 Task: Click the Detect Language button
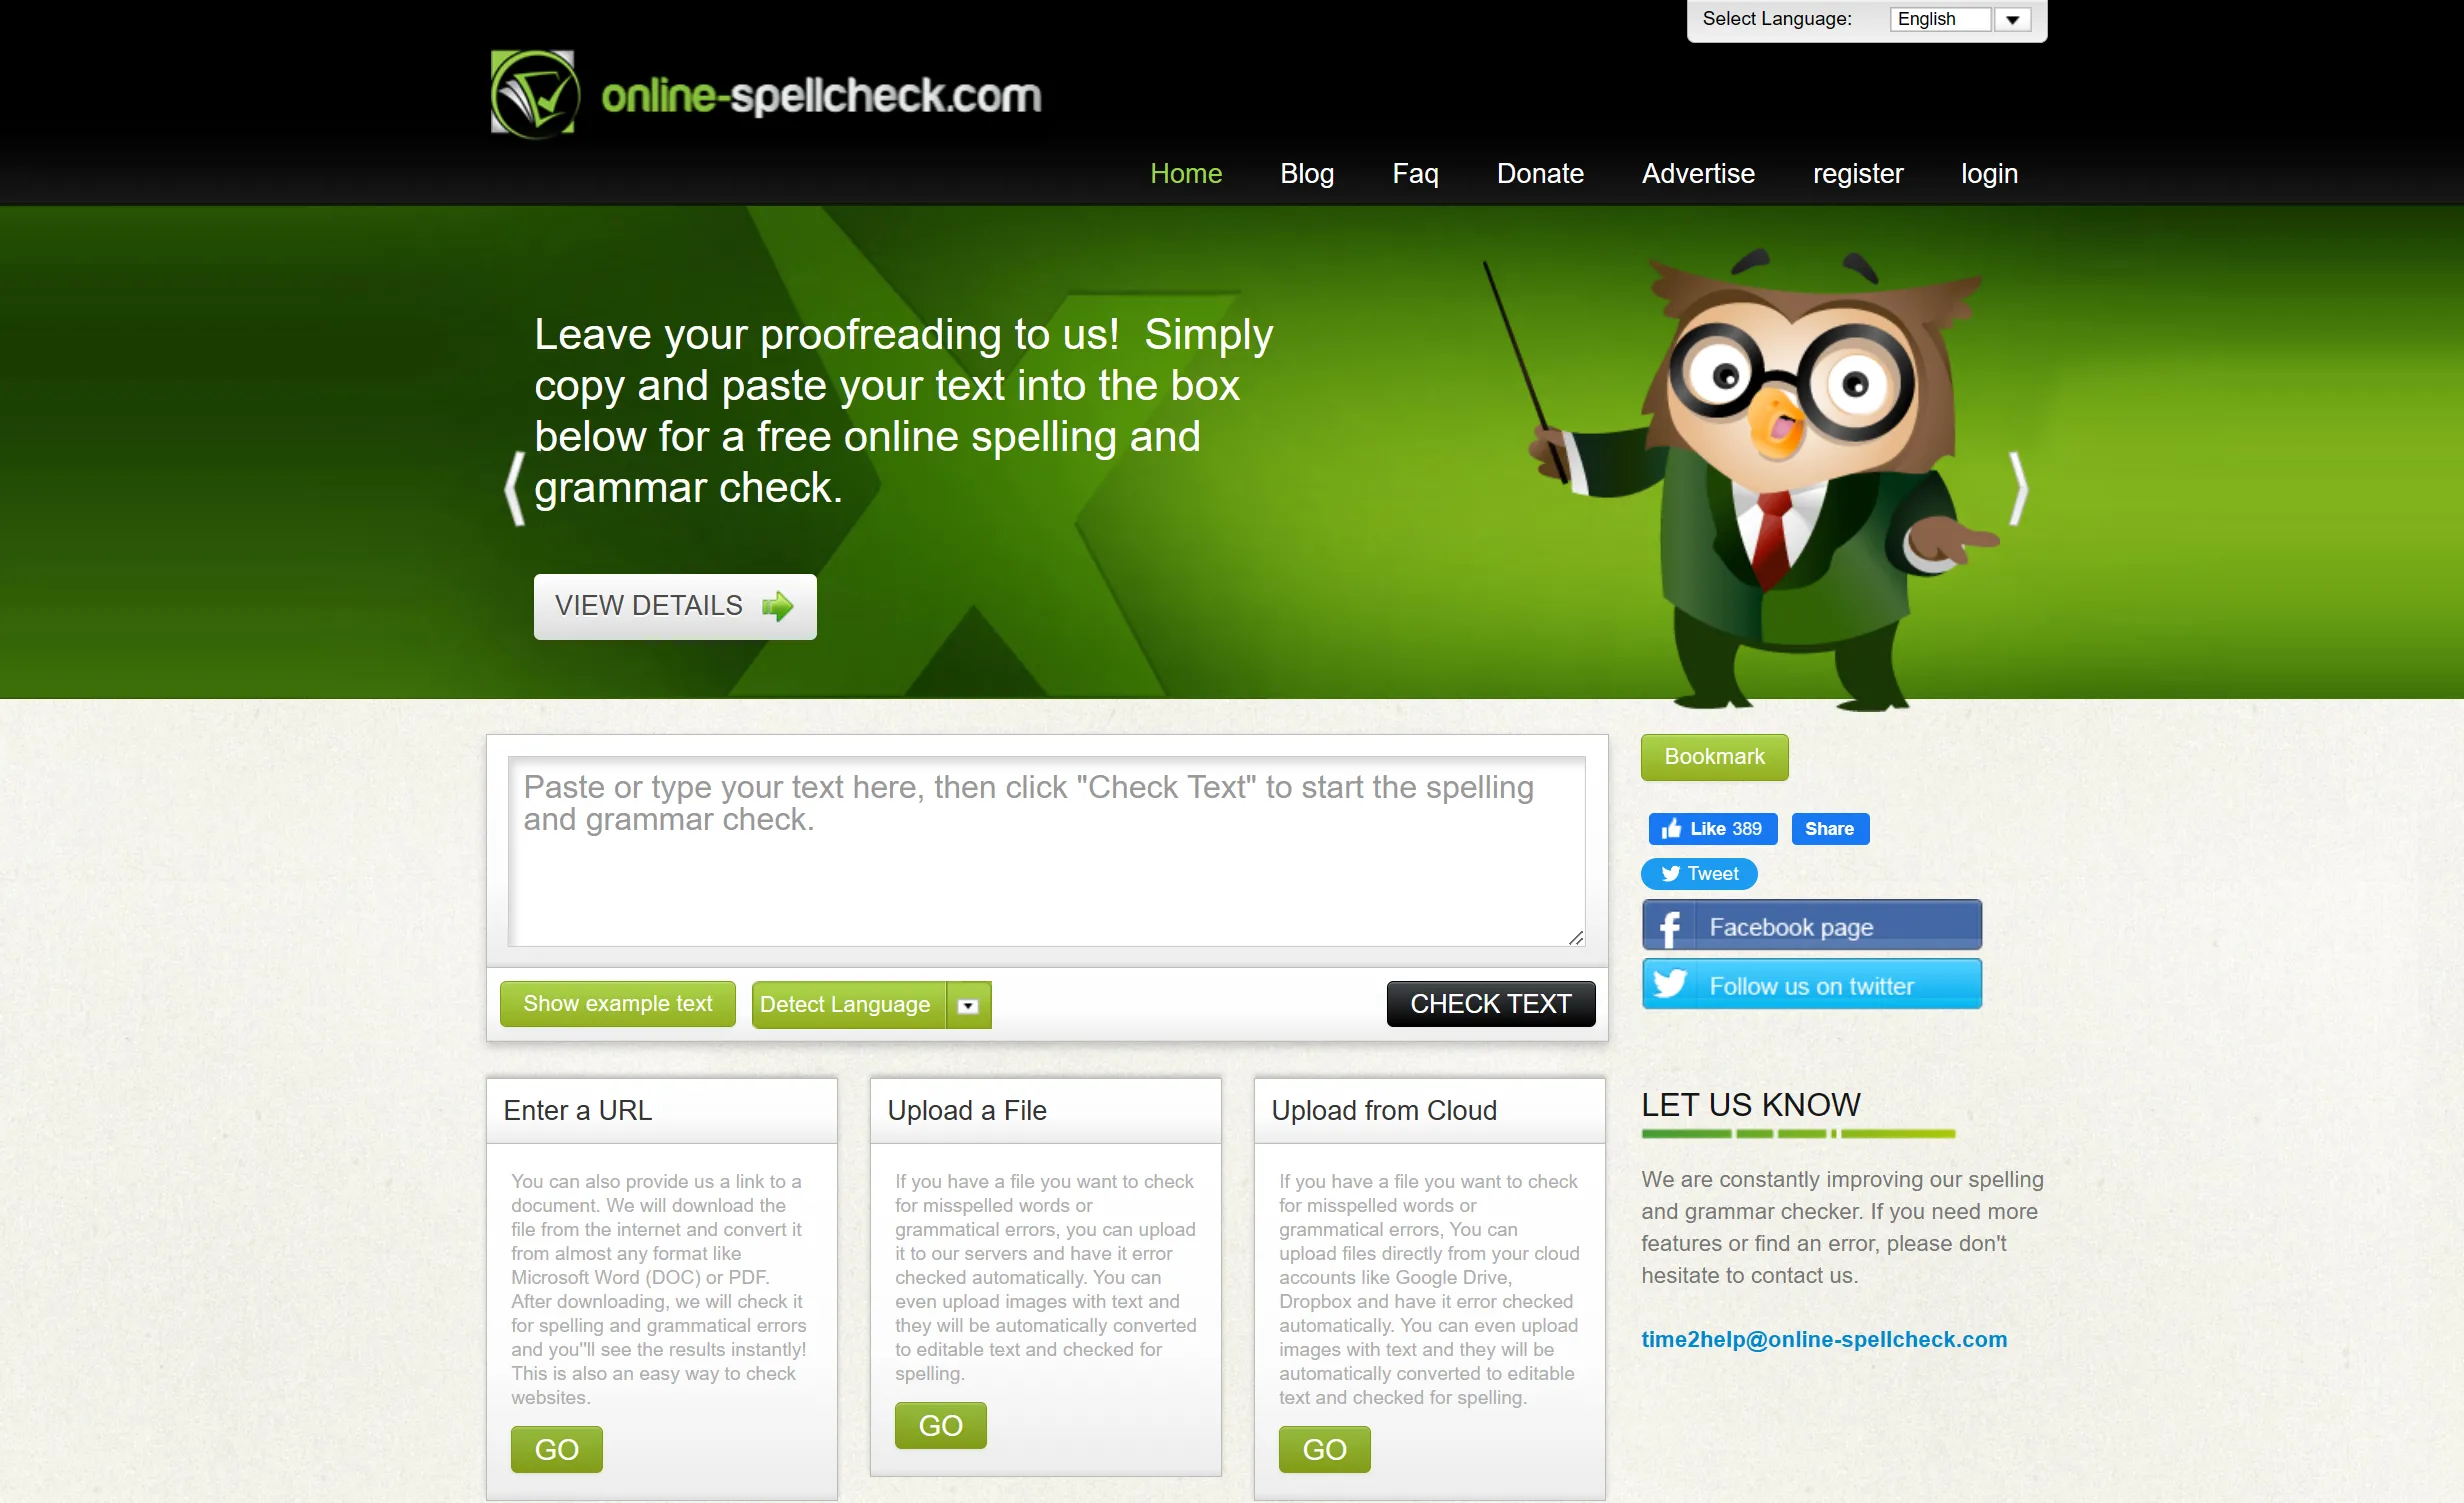tap(848, 1005)
